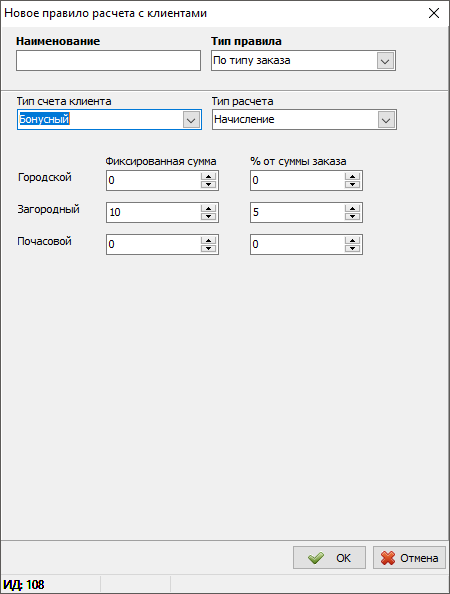
Task: Open the Тип правила dropdown
Action: click(385, 61)
